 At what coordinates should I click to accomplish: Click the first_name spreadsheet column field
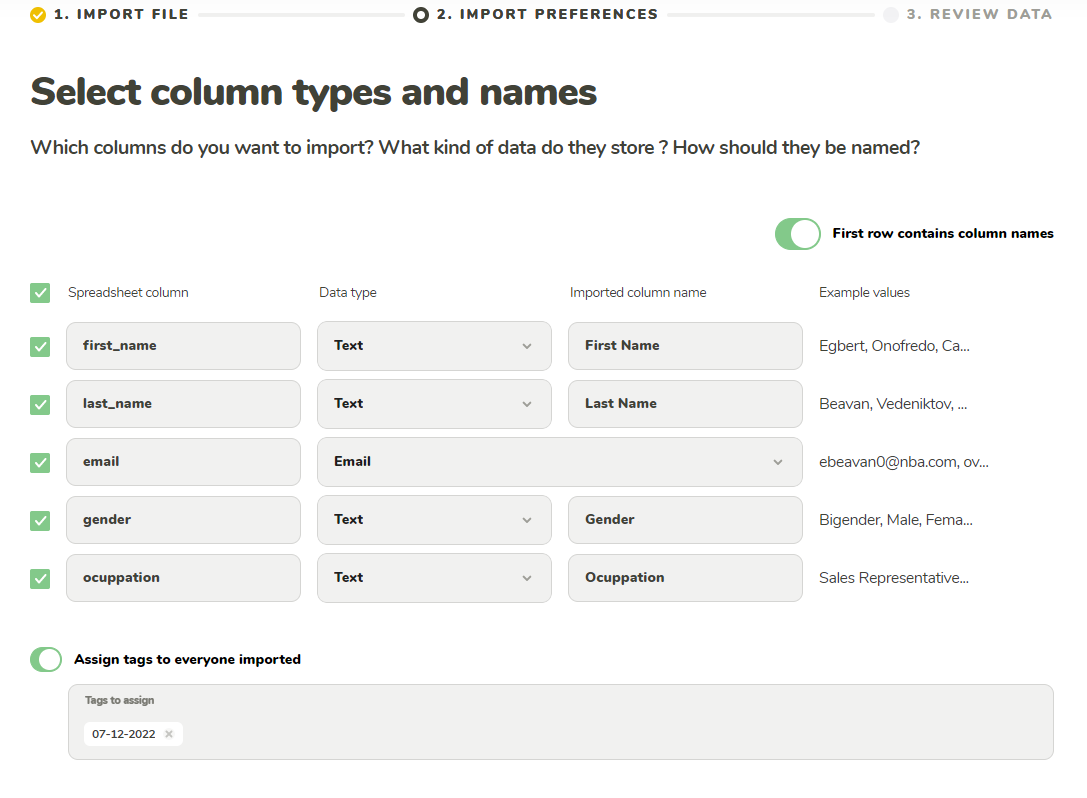pos(183,346)
